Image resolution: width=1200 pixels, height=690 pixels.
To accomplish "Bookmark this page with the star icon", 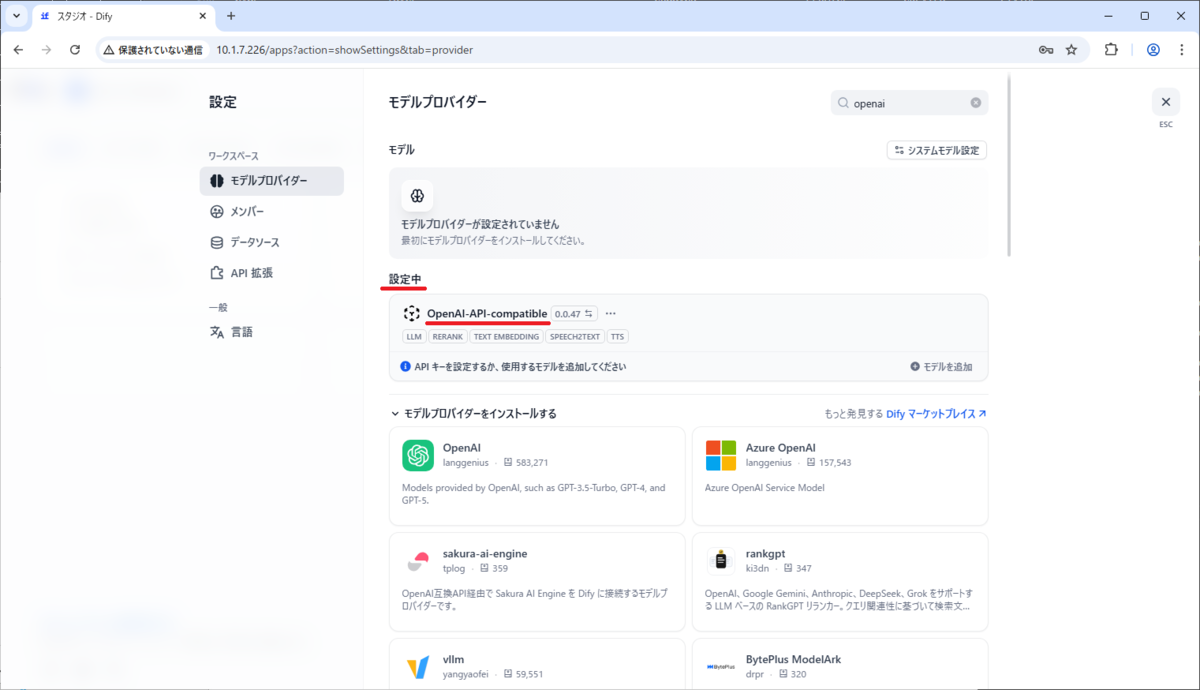I will pyautogui.click(x=1071, y=49).
